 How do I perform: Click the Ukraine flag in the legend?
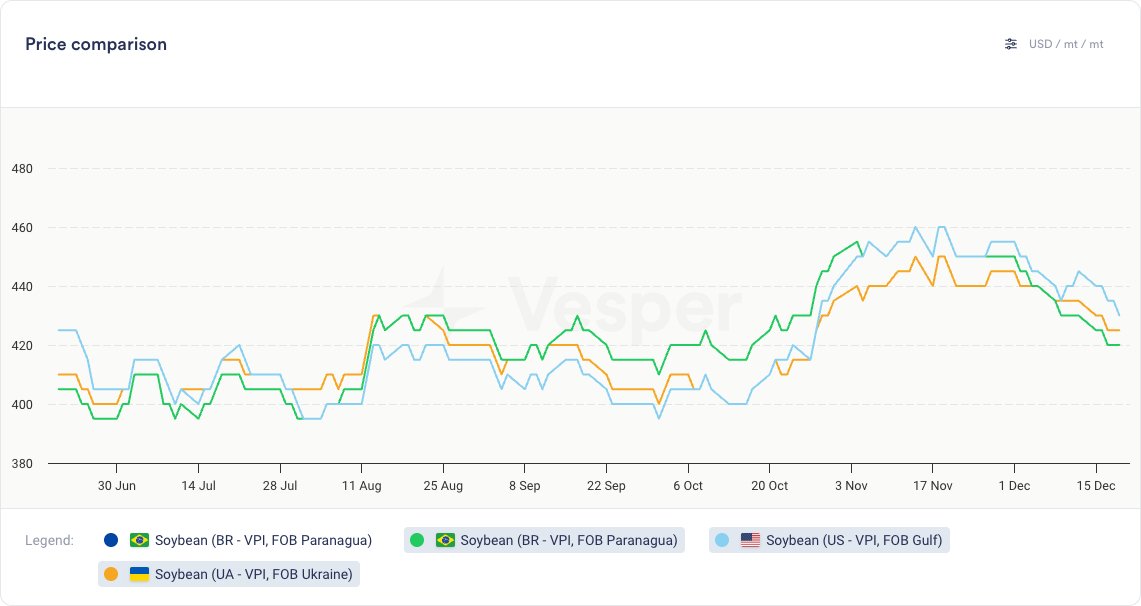(140, 574)
